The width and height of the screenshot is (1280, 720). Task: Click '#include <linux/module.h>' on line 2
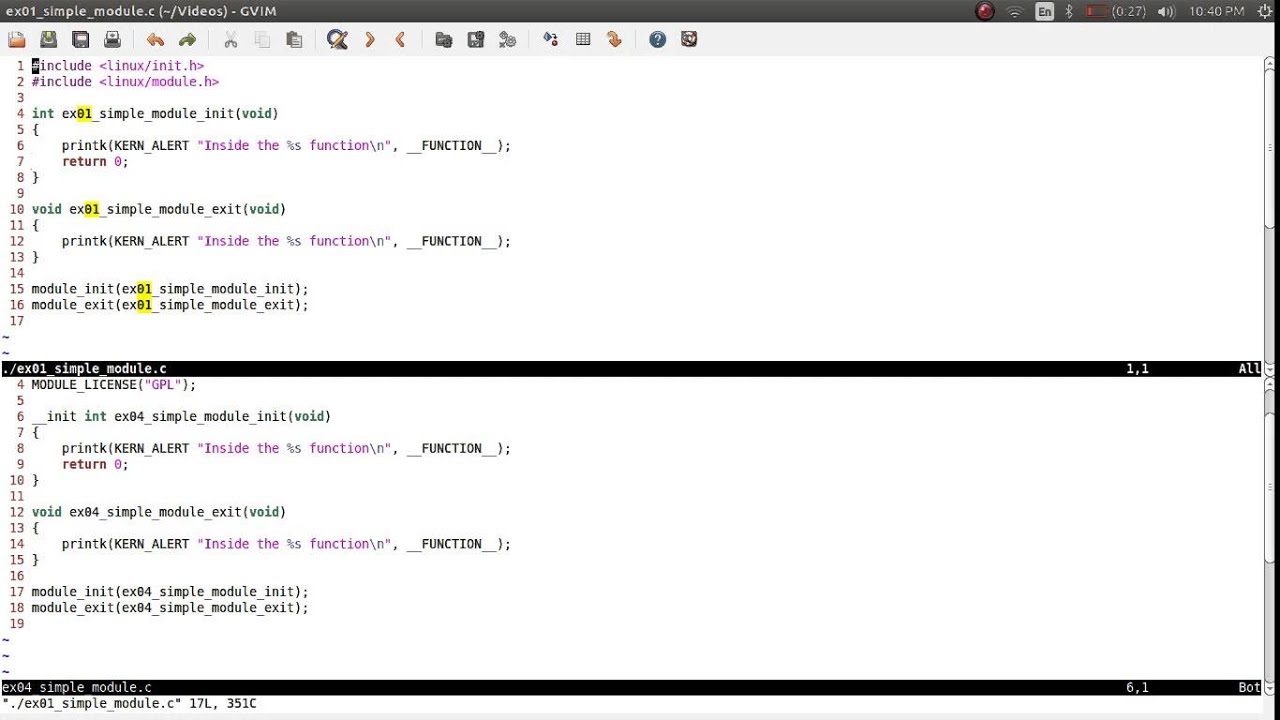click(x=125, y=82)
